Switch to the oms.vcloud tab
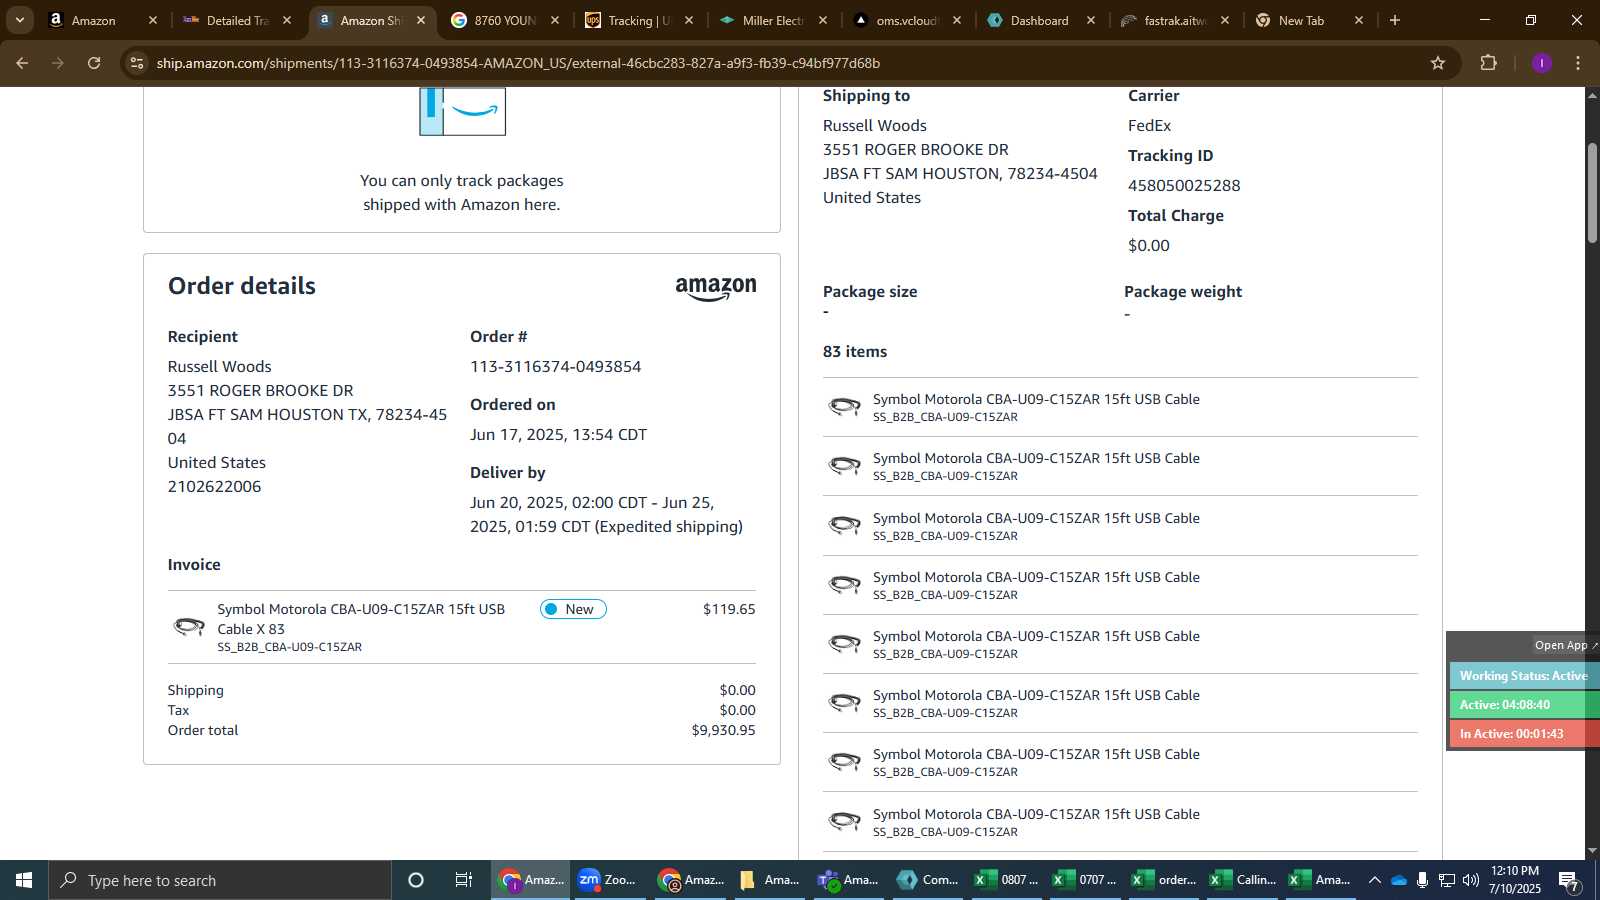This screenshot has width=1600, height=900. (907, 20)
